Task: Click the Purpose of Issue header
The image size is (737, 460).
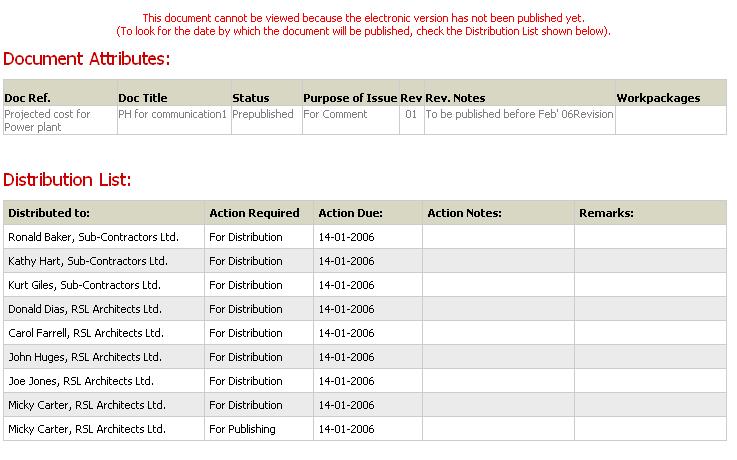Action: [x=350, y=98]
